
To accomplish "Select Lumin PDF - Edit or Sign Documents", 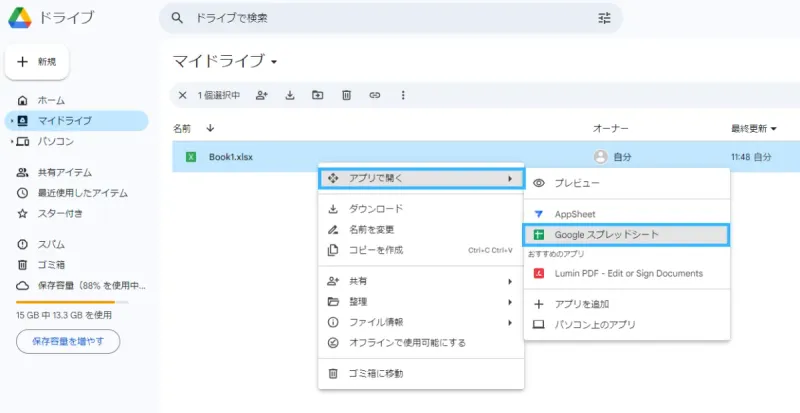I will pyautogui.click(x=627, y=274).
